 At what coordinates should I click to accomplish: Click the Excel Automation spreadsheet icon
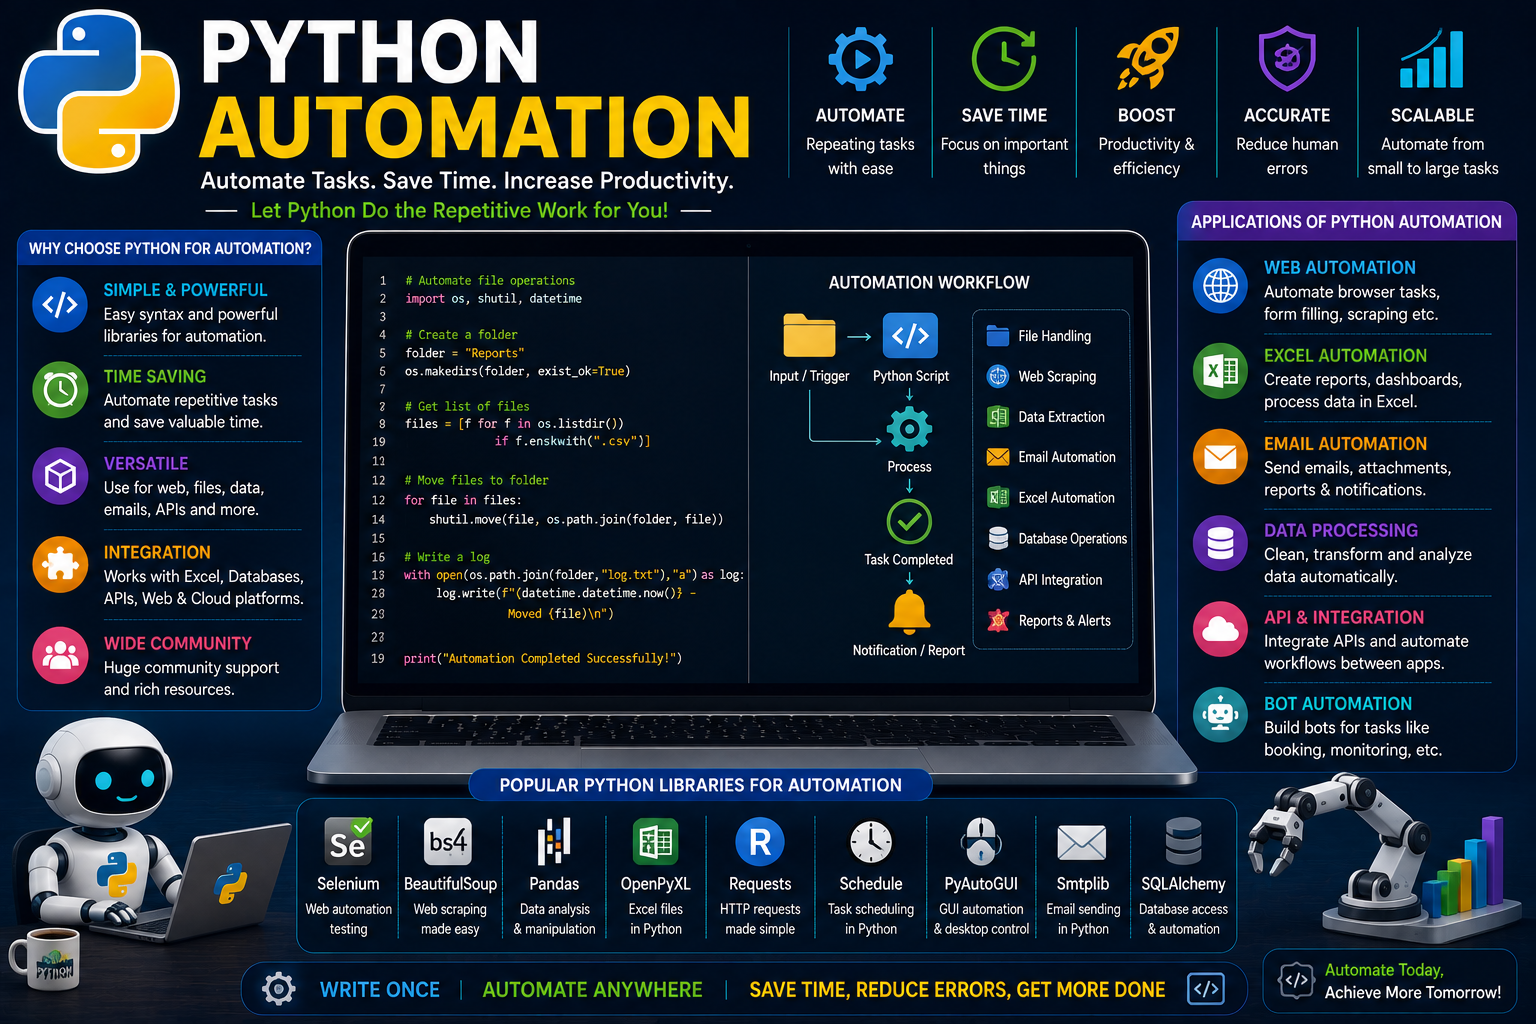tap(1220, 372)
